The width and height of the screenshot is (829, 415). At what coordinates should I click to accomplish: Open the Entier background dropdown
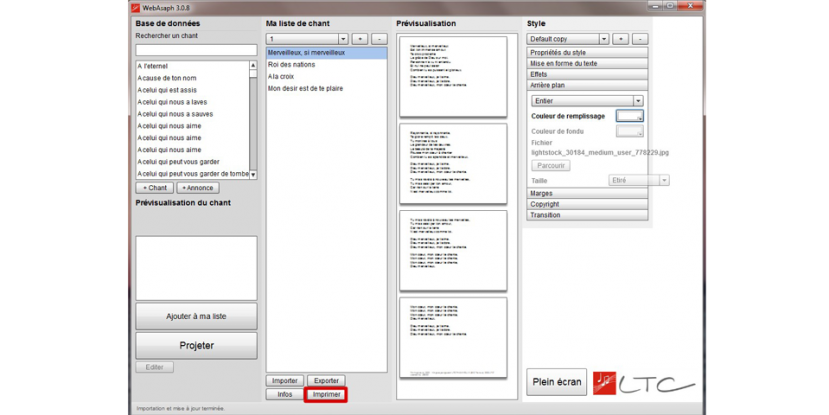click(x=587, y=101)
